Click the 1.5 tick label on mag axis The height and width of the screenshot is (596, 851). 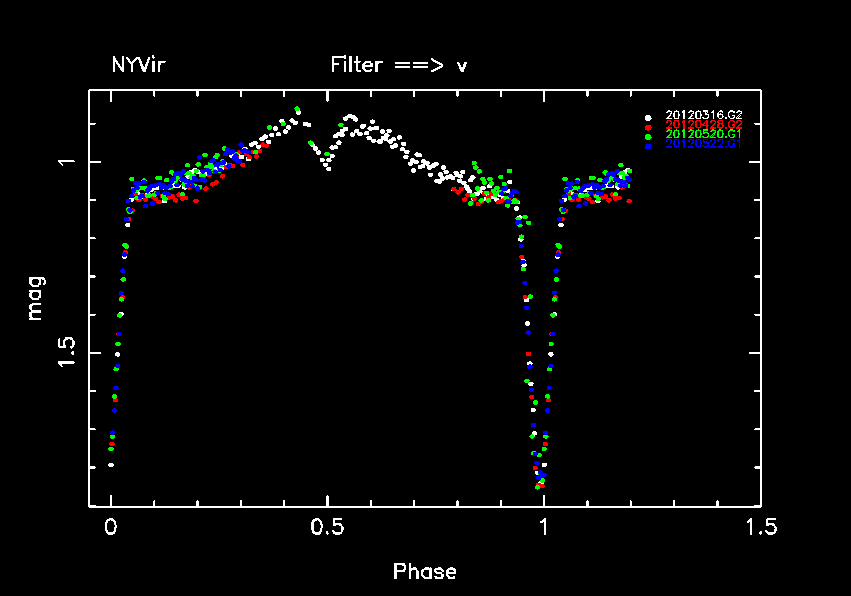pos(67,353)
